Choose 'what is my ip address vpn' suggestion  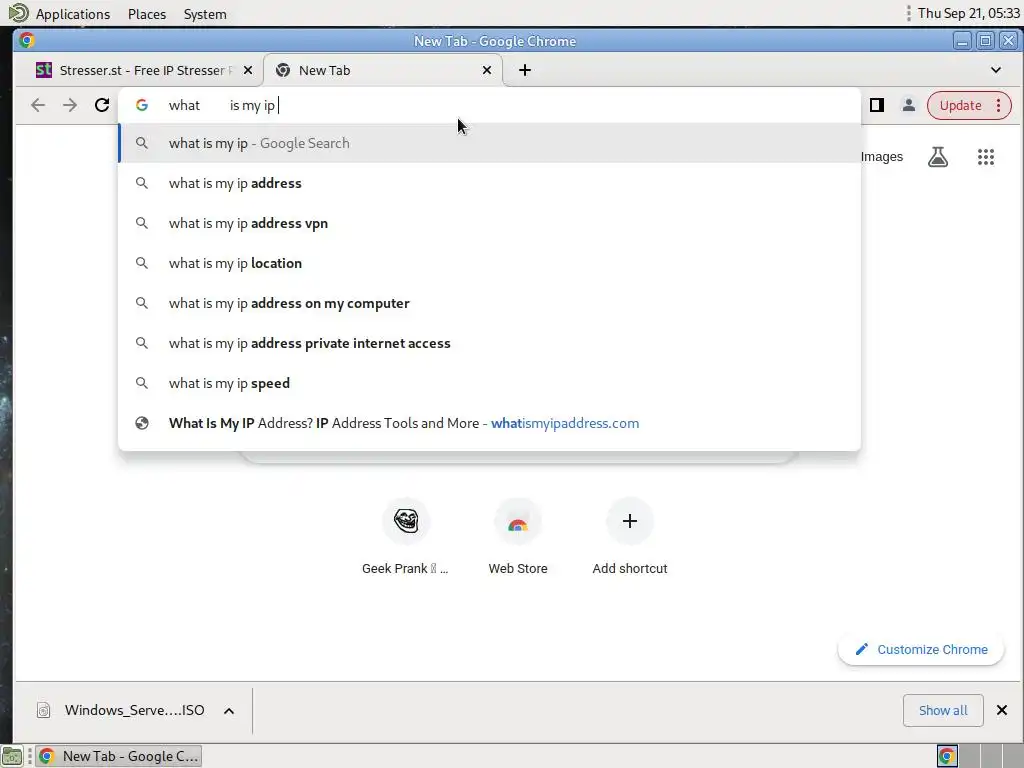point(489,223)
